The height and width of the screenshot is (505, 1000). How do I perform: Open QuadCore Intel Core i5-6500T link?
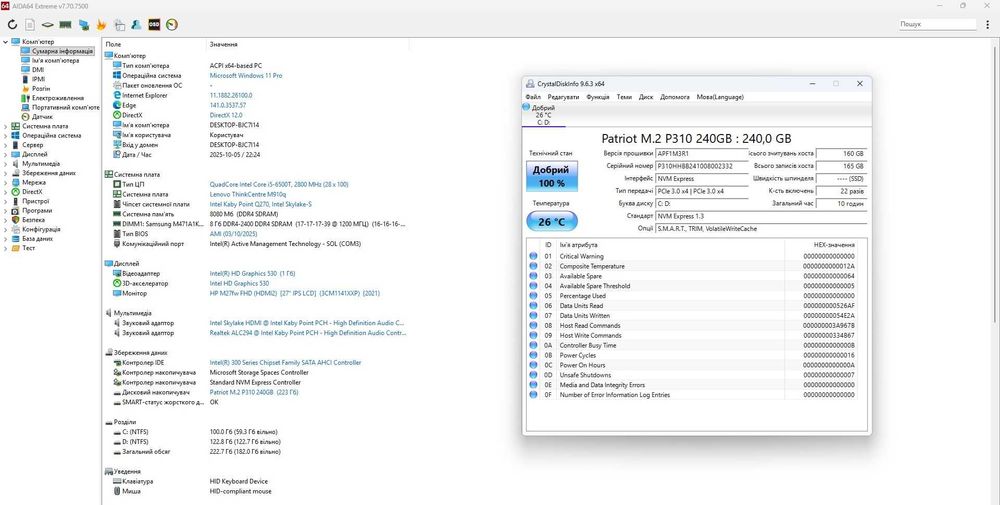tap(279, 184)
